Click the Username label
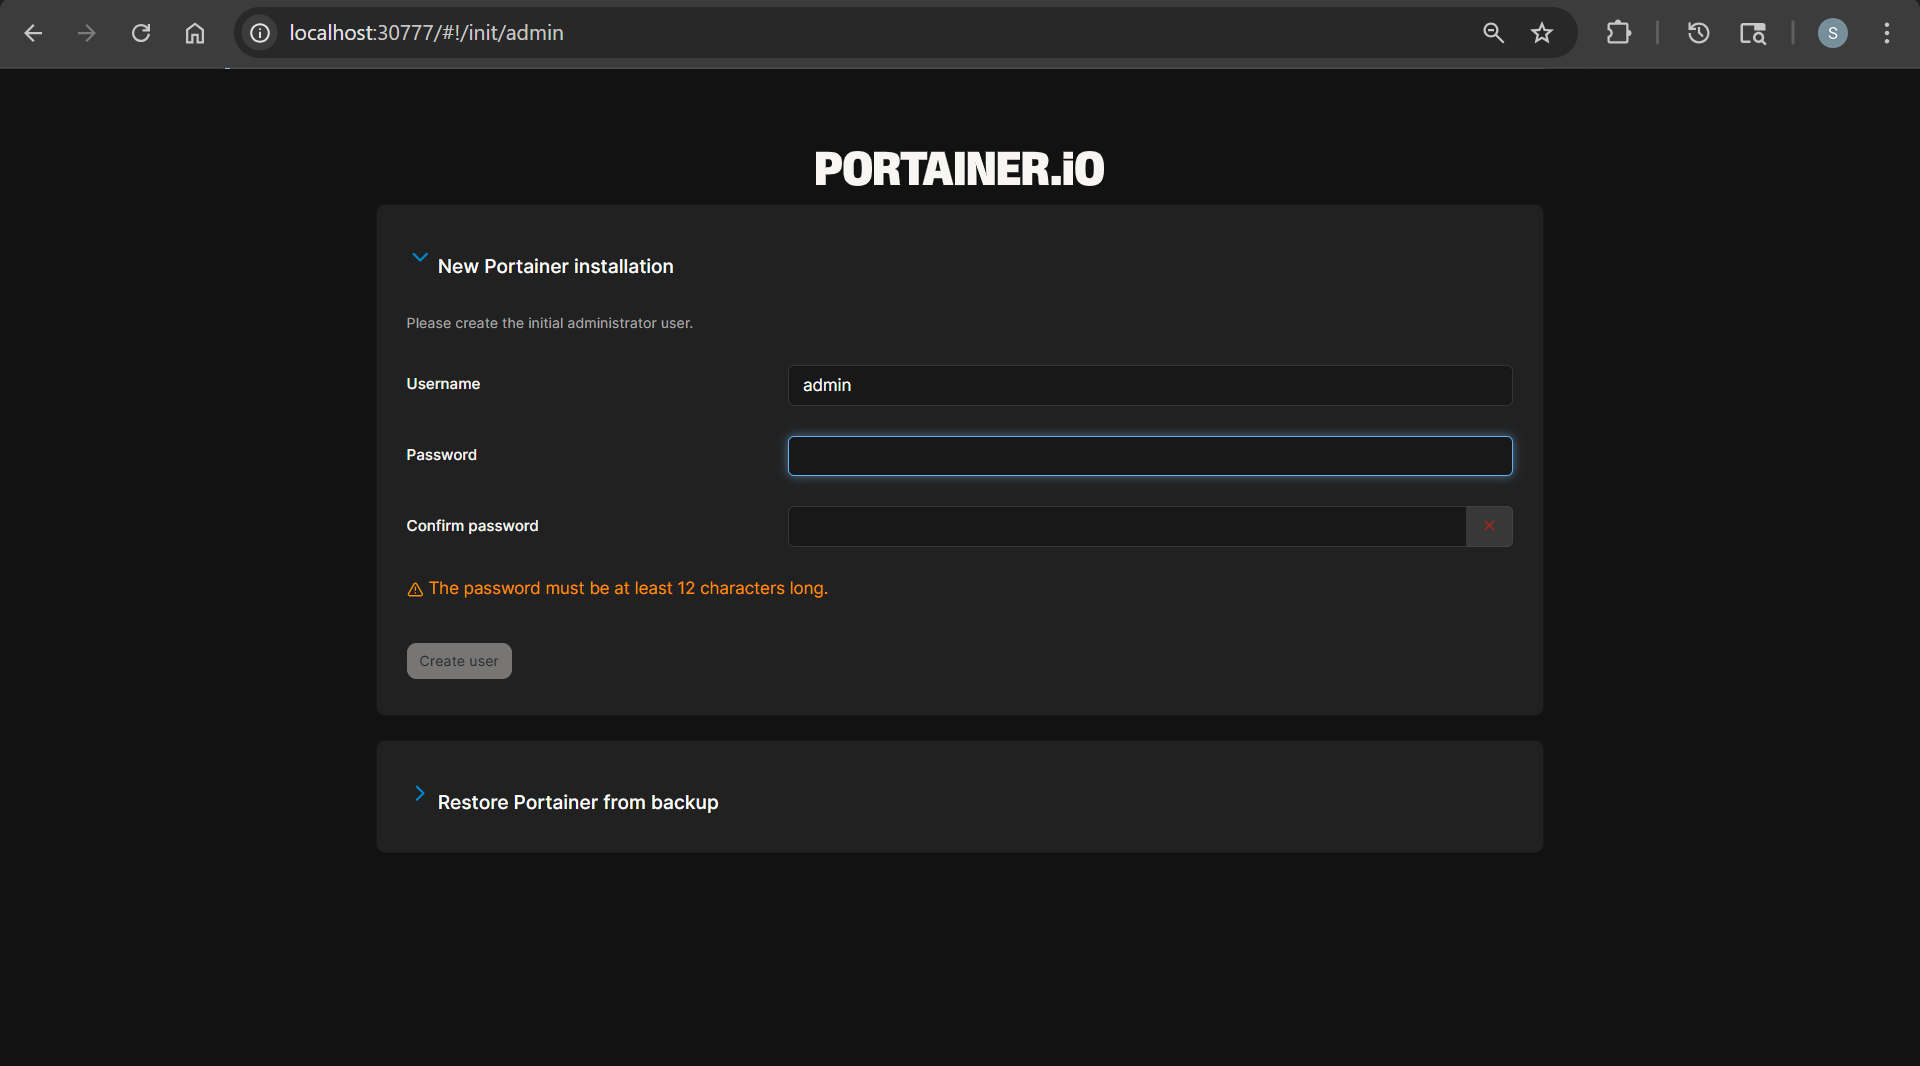This screenshot has width=1920, height=1066. tap(443, 384)
